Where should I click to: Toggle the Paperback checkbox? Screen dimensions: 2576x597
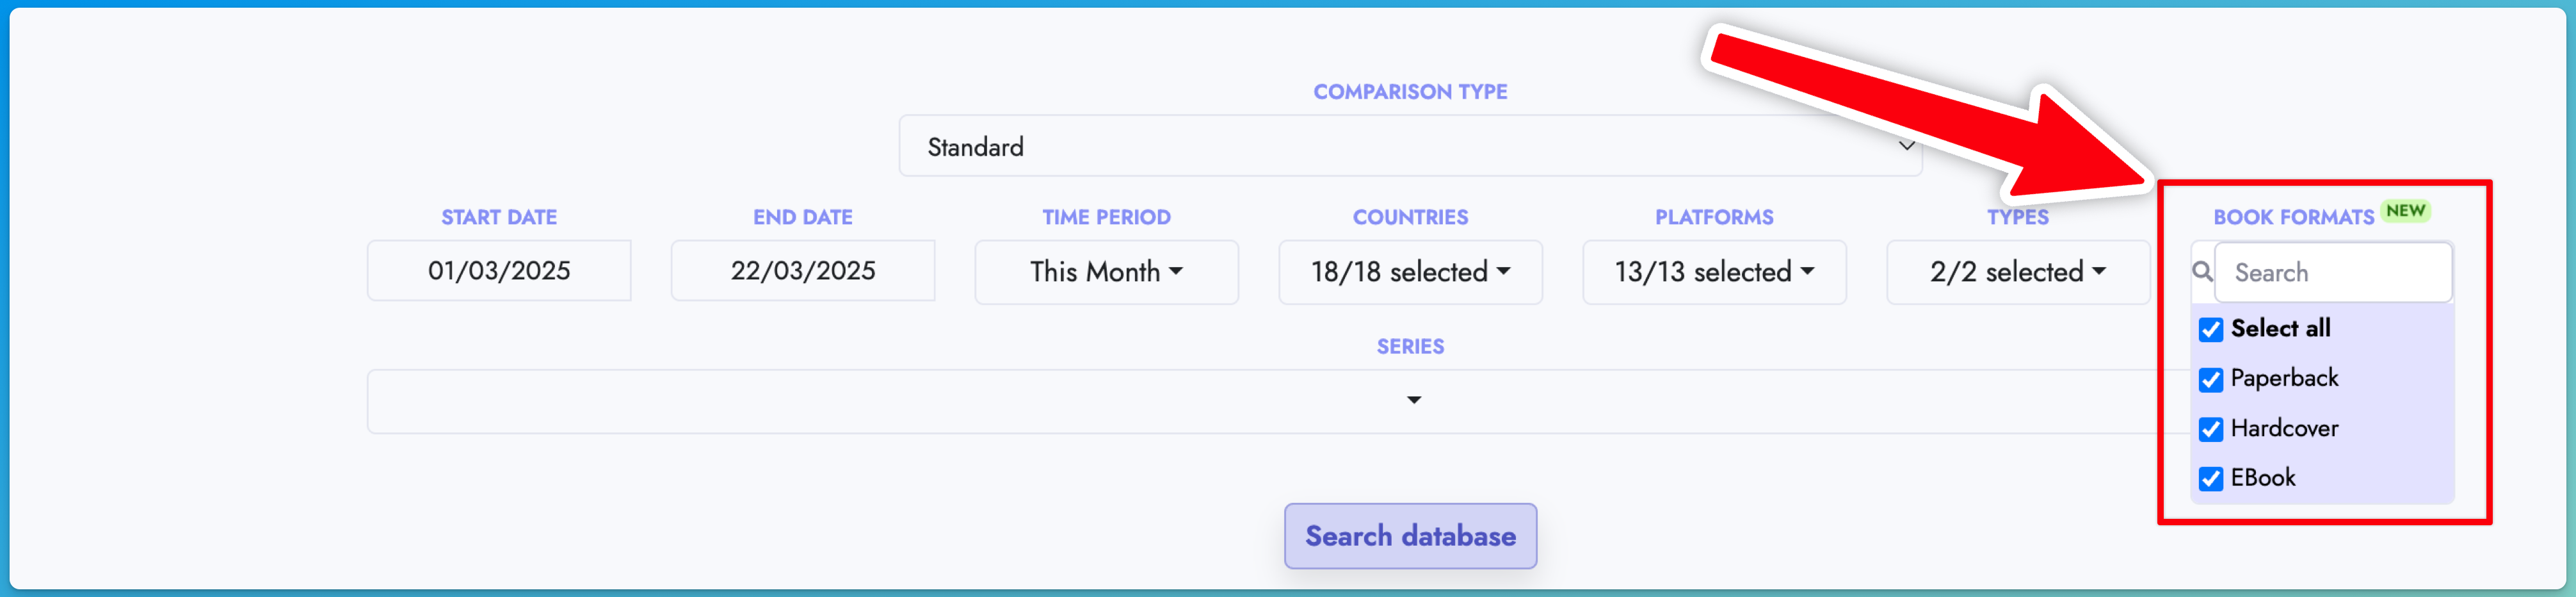point(2210,379)
